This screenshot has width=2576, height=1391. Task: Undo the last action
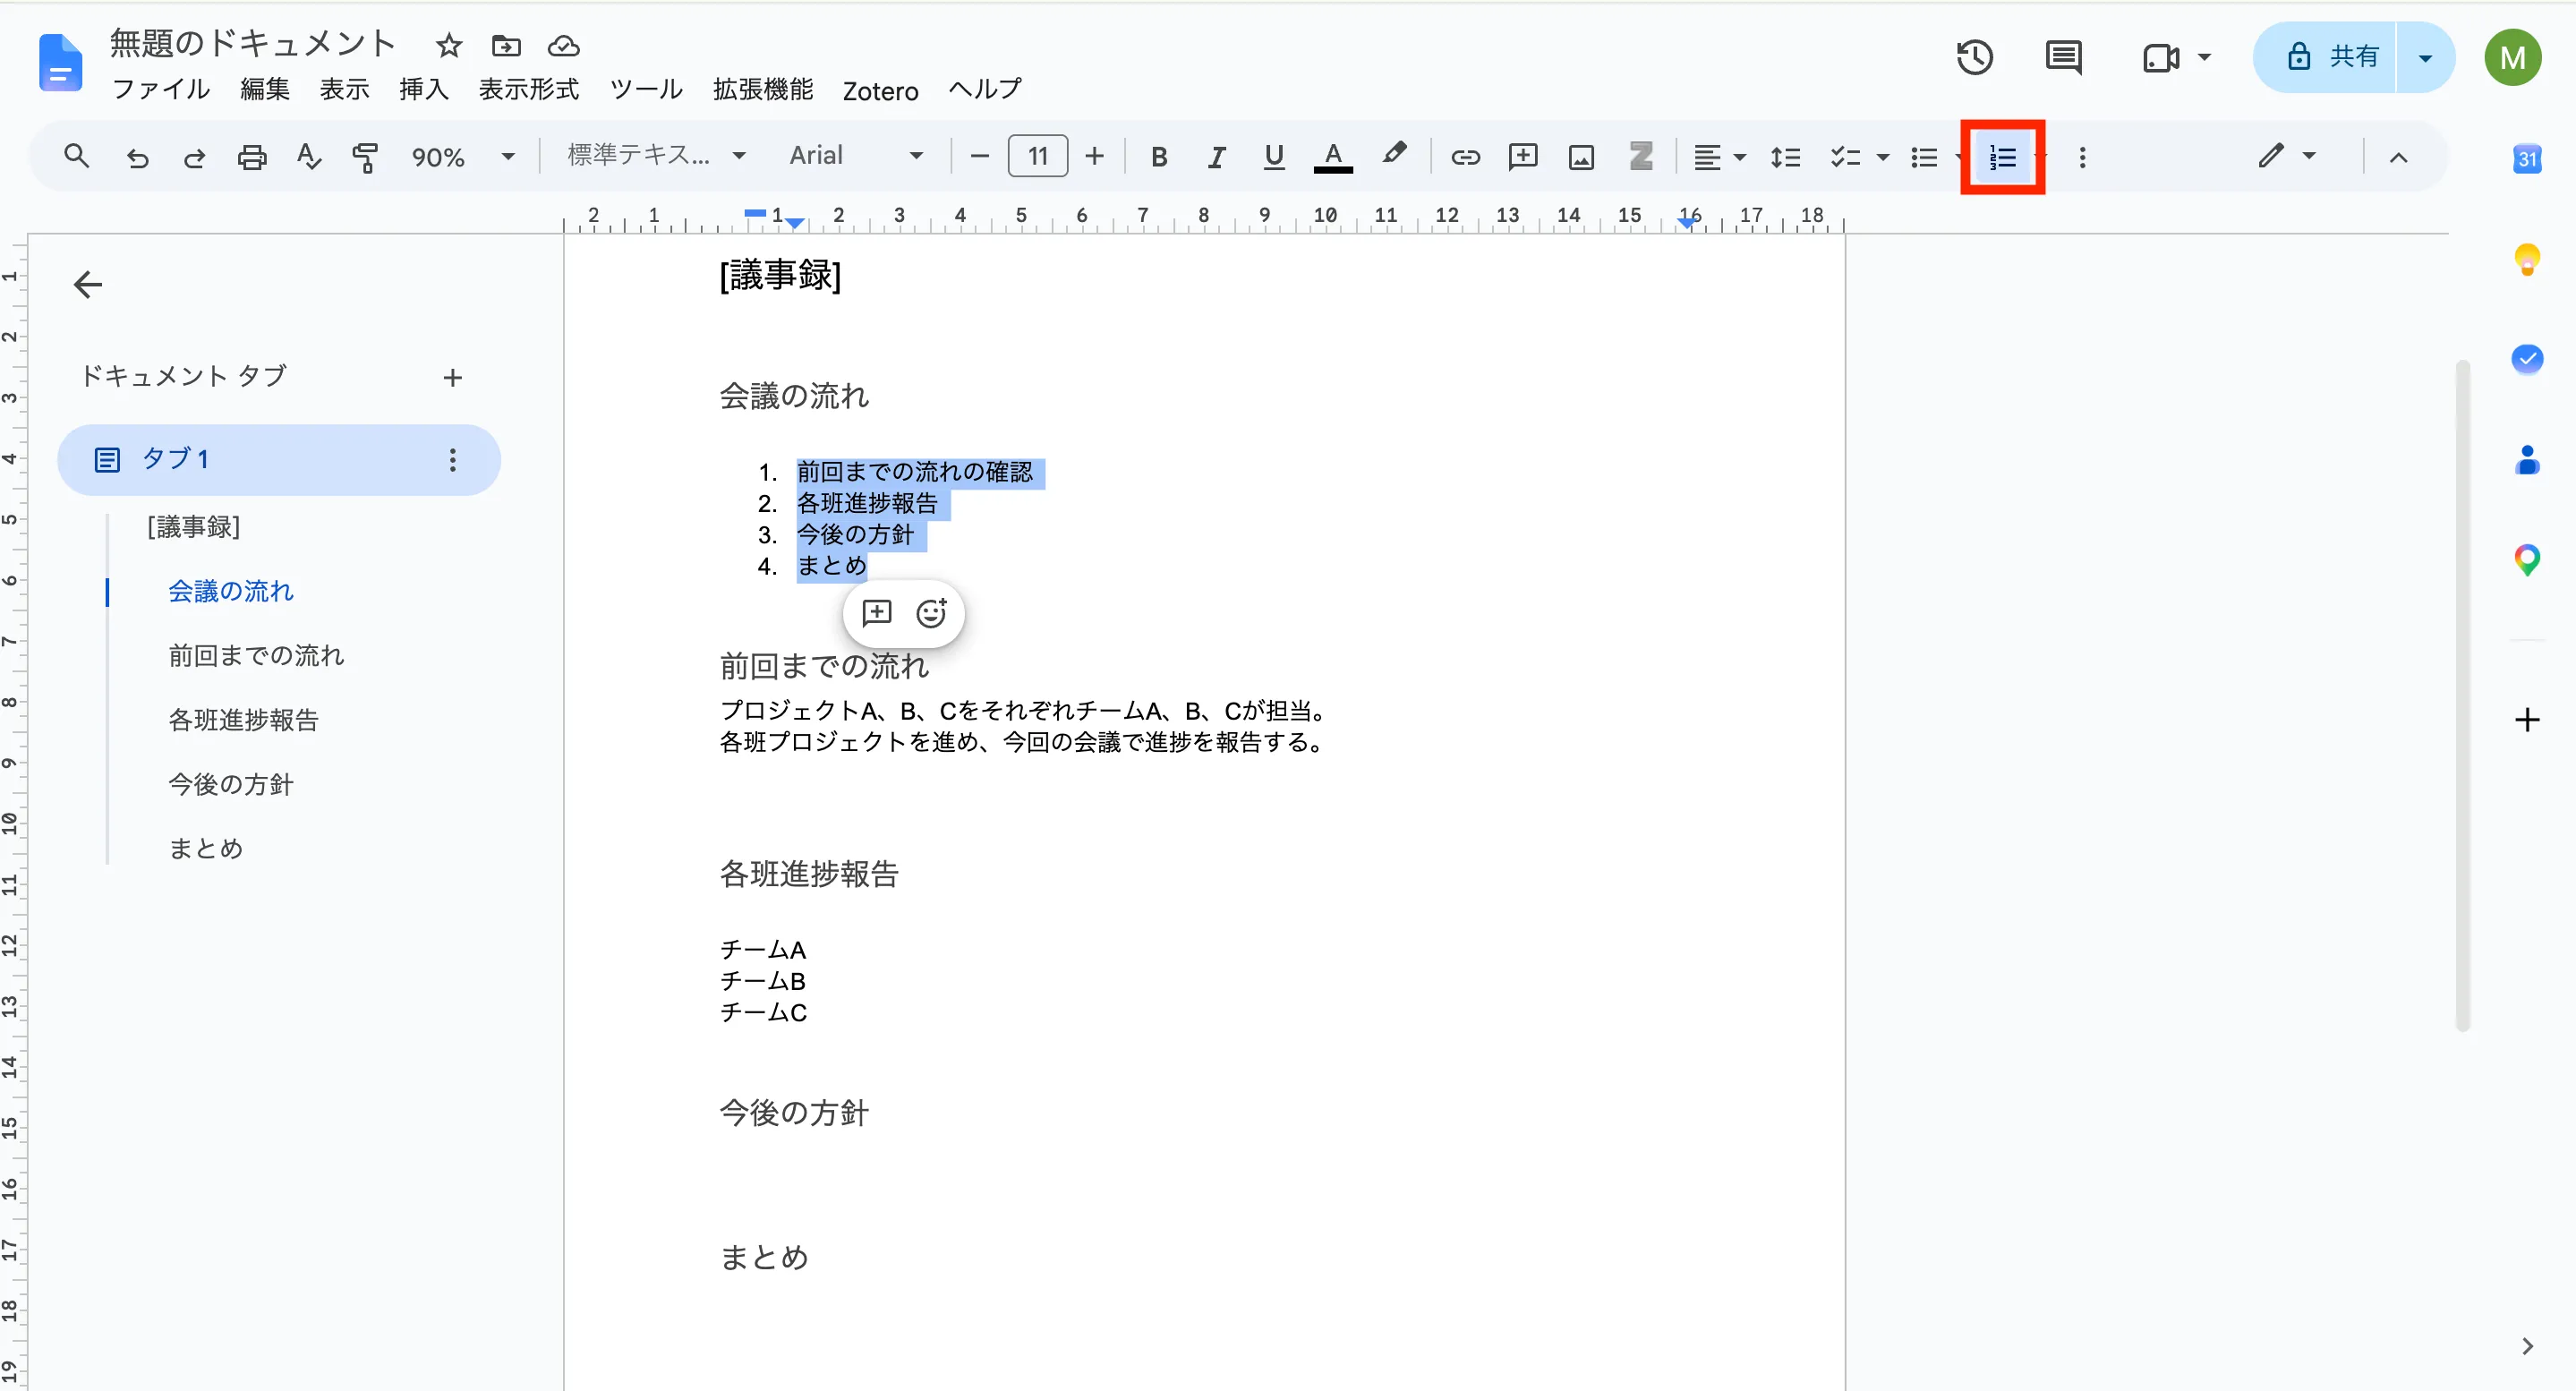137,157
